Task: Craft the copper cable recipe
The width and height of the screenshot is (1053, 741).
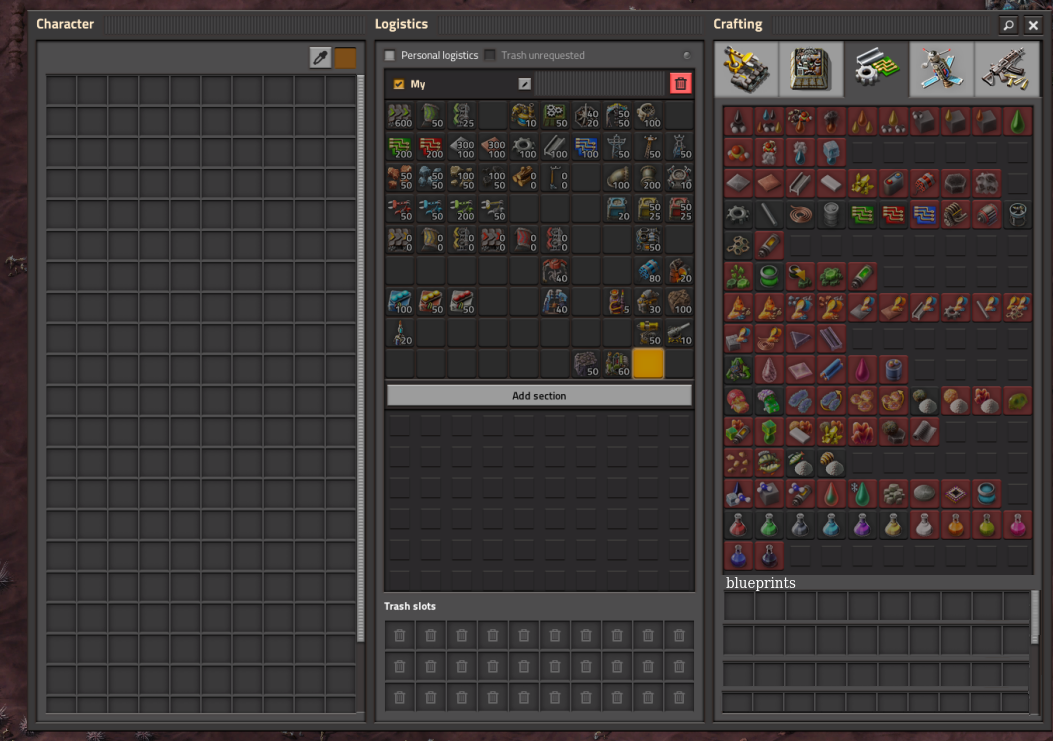Action: coord(800,214)
